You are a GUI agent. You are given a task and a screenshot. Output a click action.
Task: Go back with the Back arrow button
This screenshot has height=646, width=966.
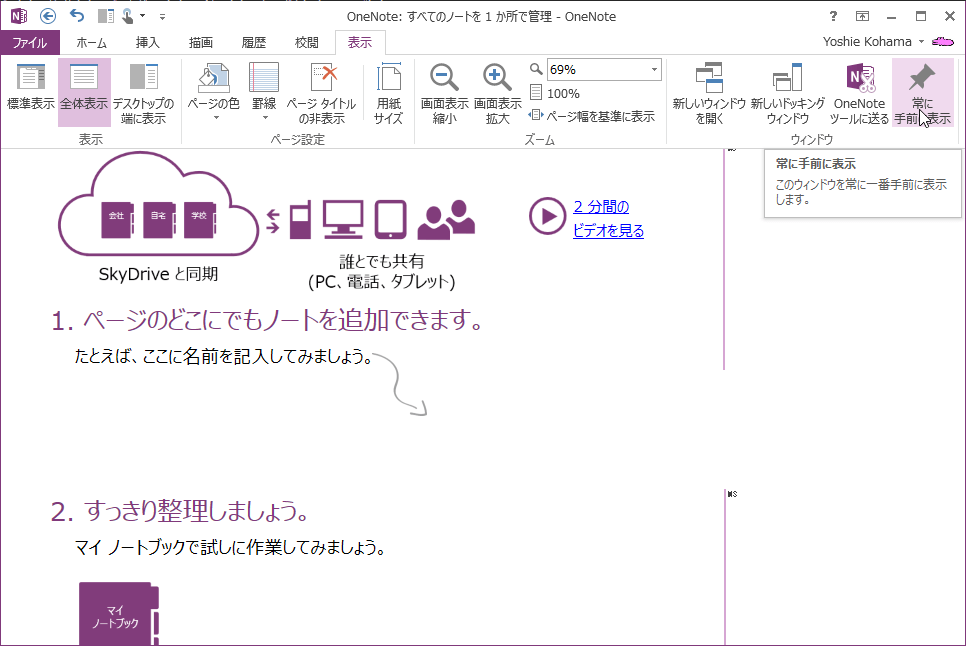tap(47, 16)
